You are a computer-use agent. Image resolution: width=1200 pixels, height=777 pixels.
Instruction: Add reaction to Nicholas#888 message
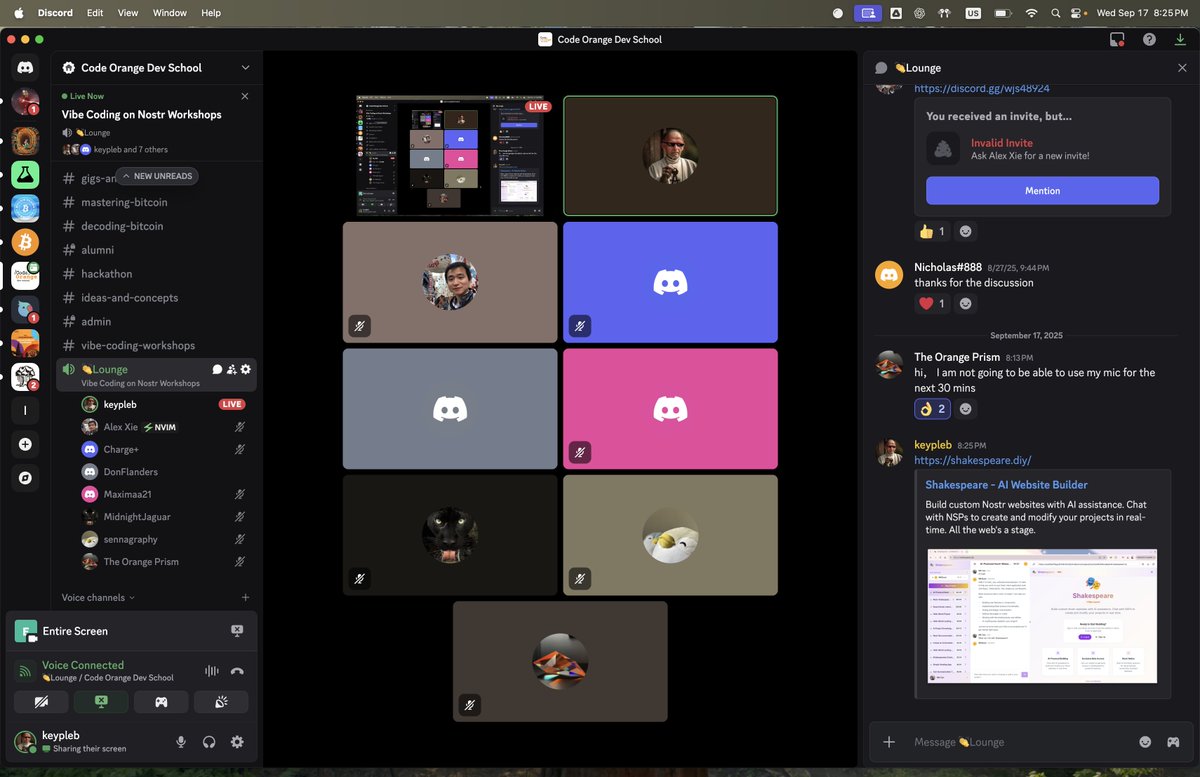(965, 303)
